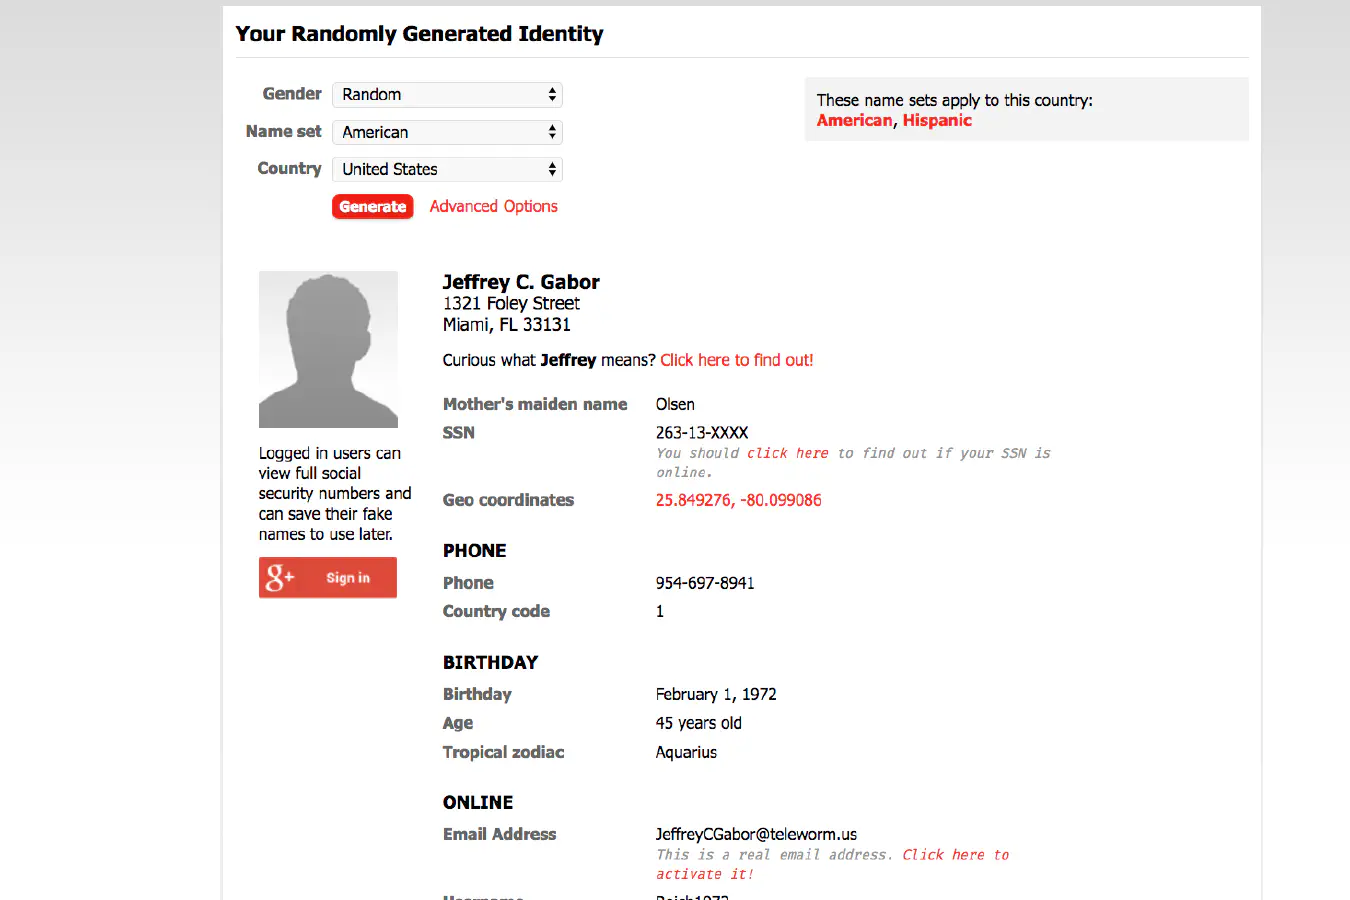Click the phone number 954-697-8941

(x=705, y=583)
